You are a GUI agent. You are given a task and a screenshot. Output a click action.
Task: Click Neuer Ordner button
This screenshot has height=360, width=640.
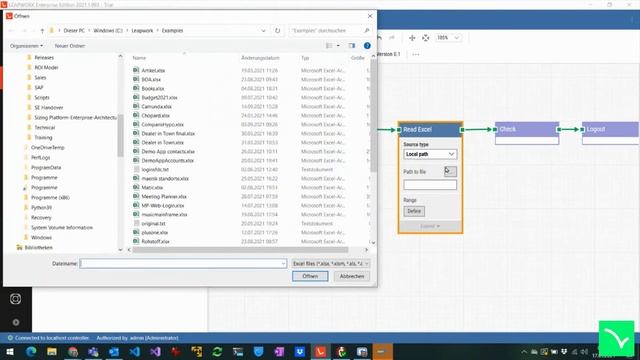[70, 46]
